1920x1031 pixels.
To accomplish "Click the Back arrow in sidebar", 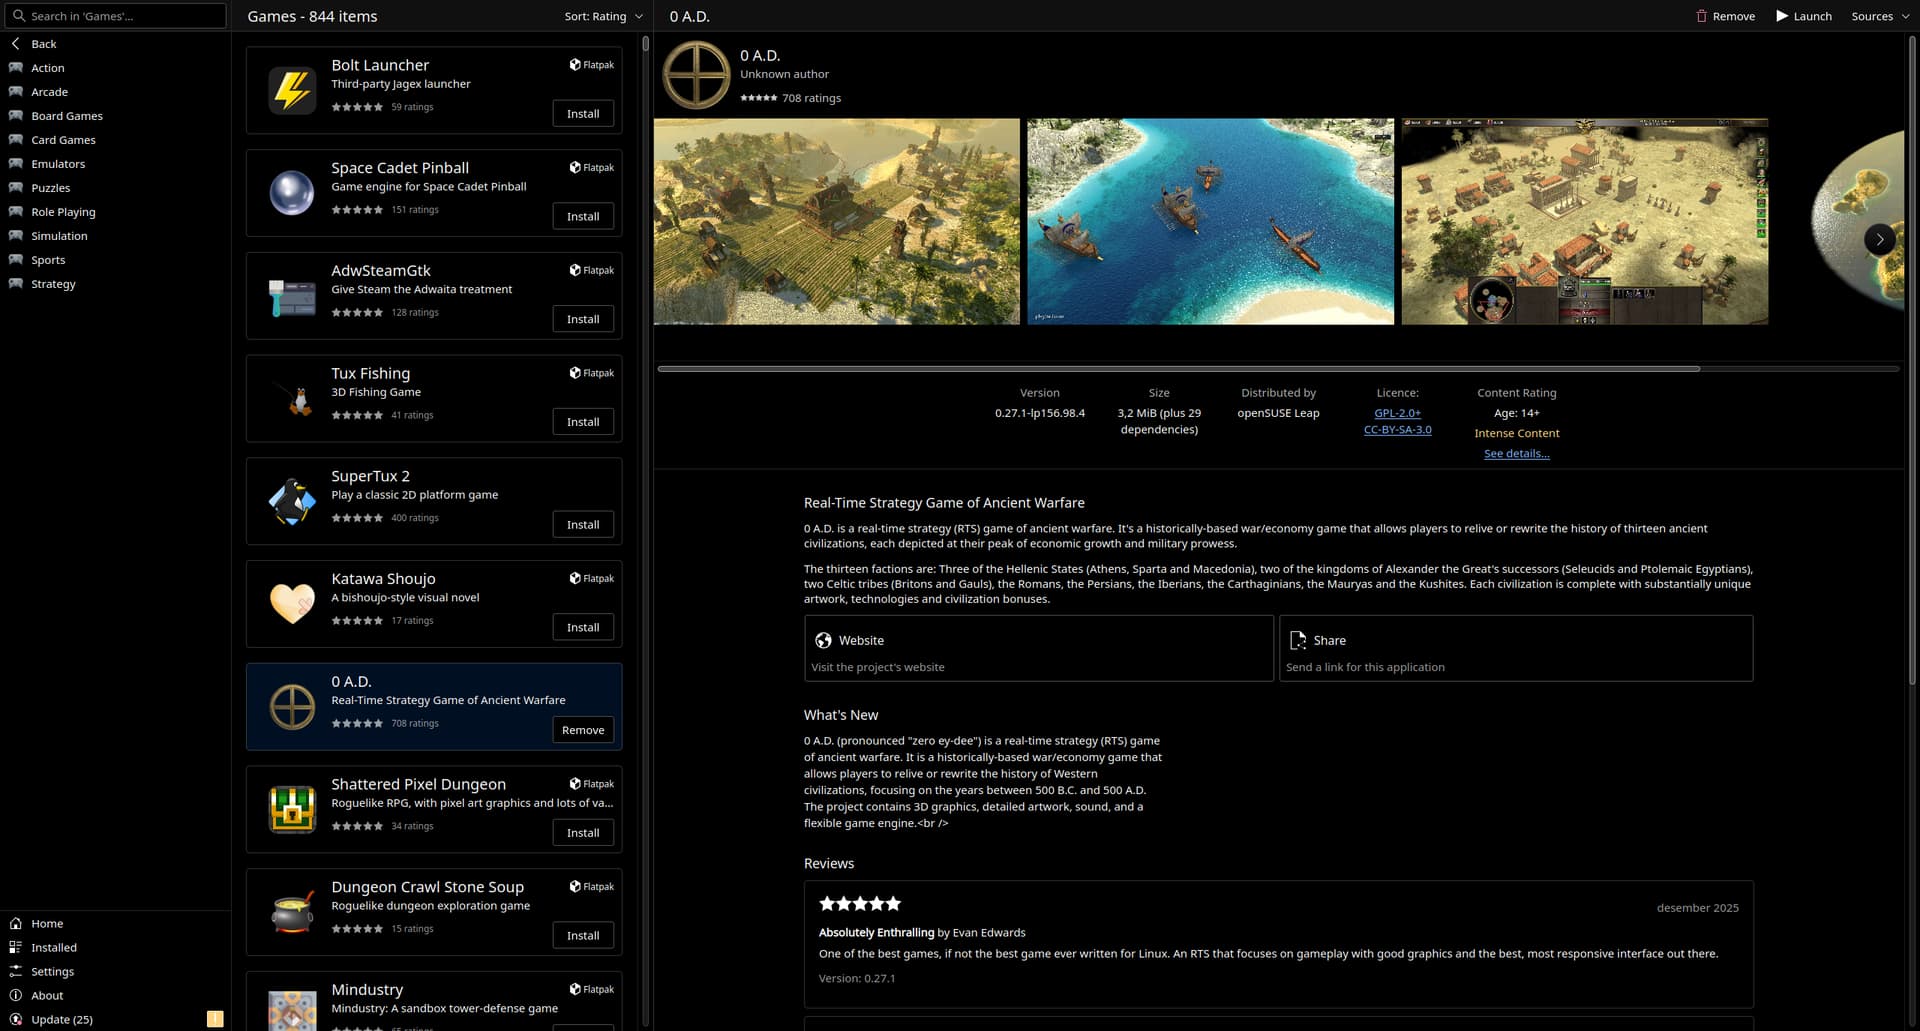I will pyautogui.click(x=16, y=44).
